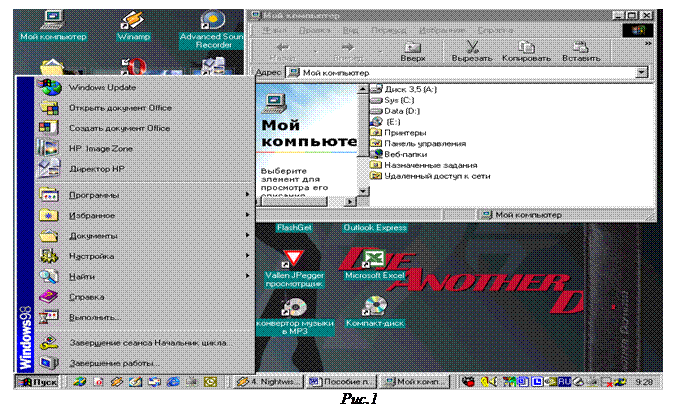682x414 pixels.
Task: Click info pane scroll up arrow
Action: (363, 89)
